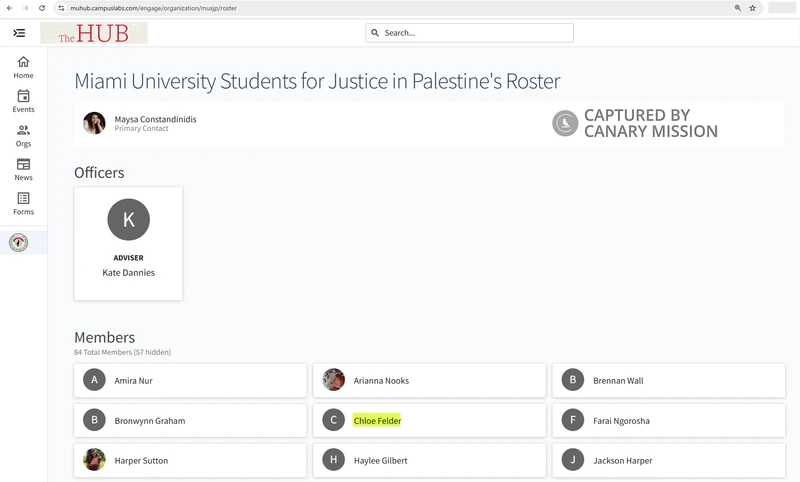Click Maysa Constandinidis name
This screenshot has width=800, height=482.
click(x=155, y=119)
